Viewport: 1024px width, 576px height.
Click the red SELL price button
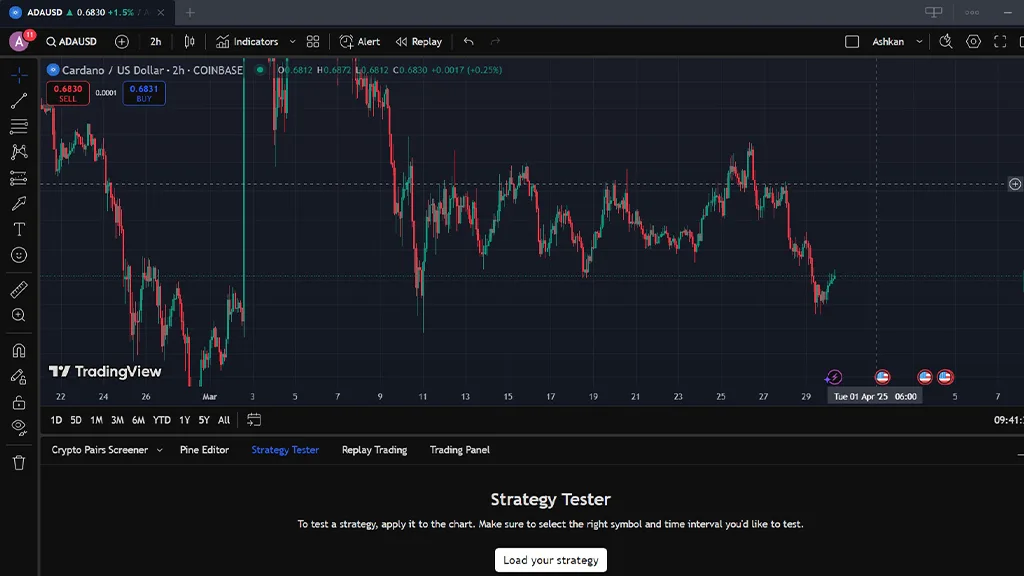(67, 93)
